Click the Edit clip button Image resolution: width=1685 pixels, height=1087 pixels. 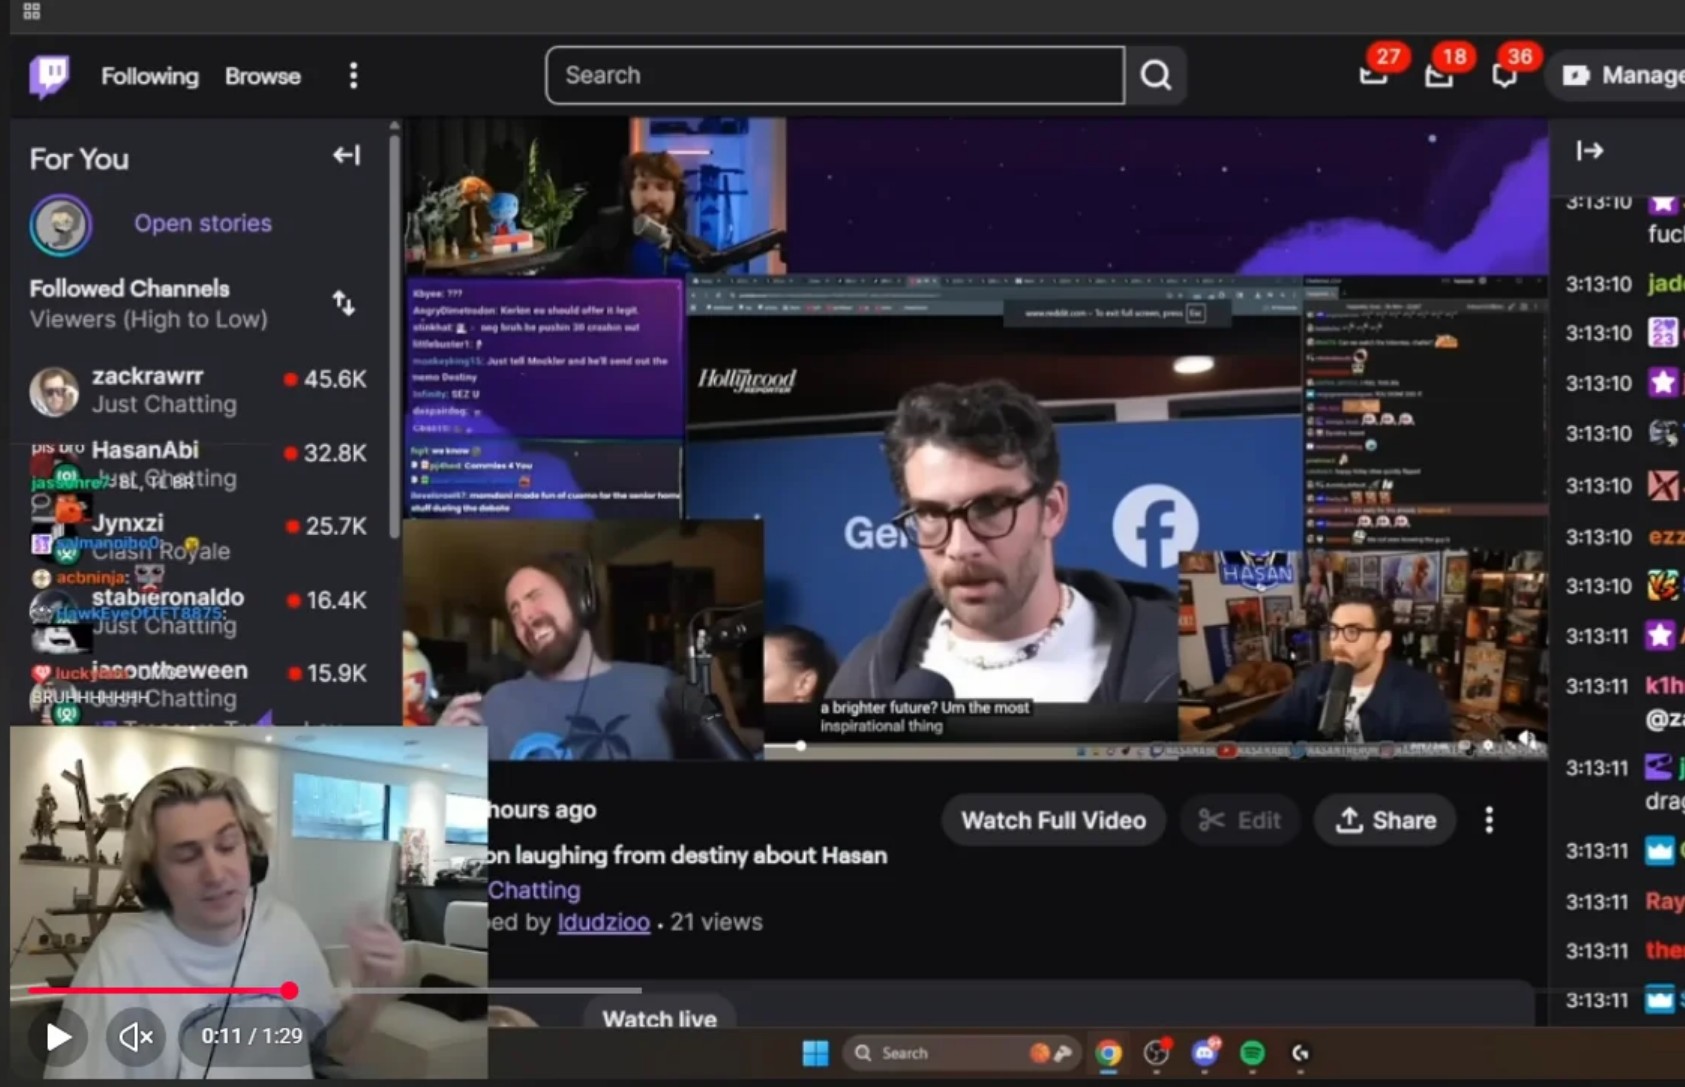point(1240,820)
